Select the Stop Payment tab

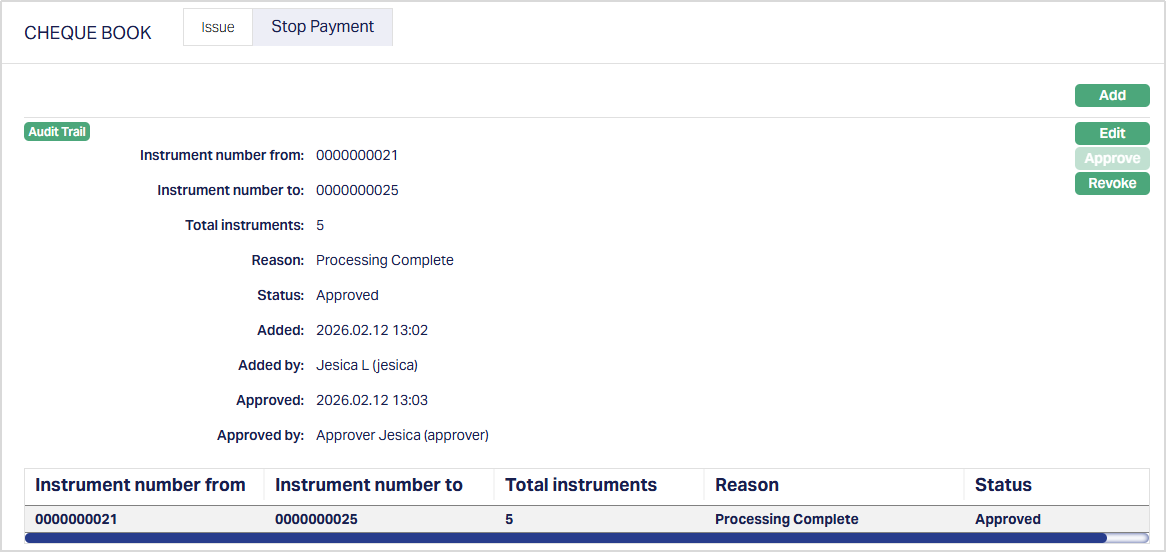tap(322, 27)
